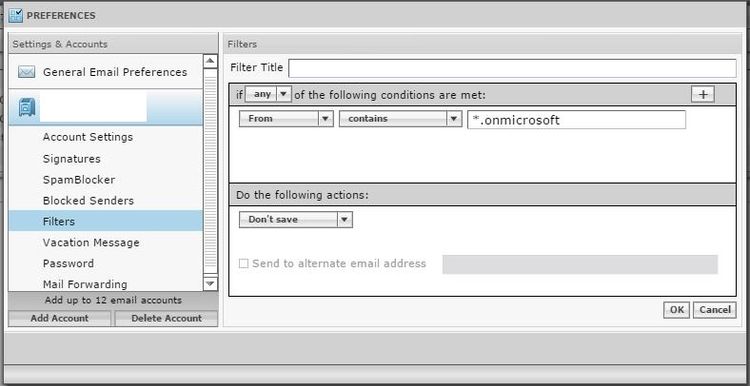Click Delete Account button
This screenshot has width=750, height=386.
166,319
